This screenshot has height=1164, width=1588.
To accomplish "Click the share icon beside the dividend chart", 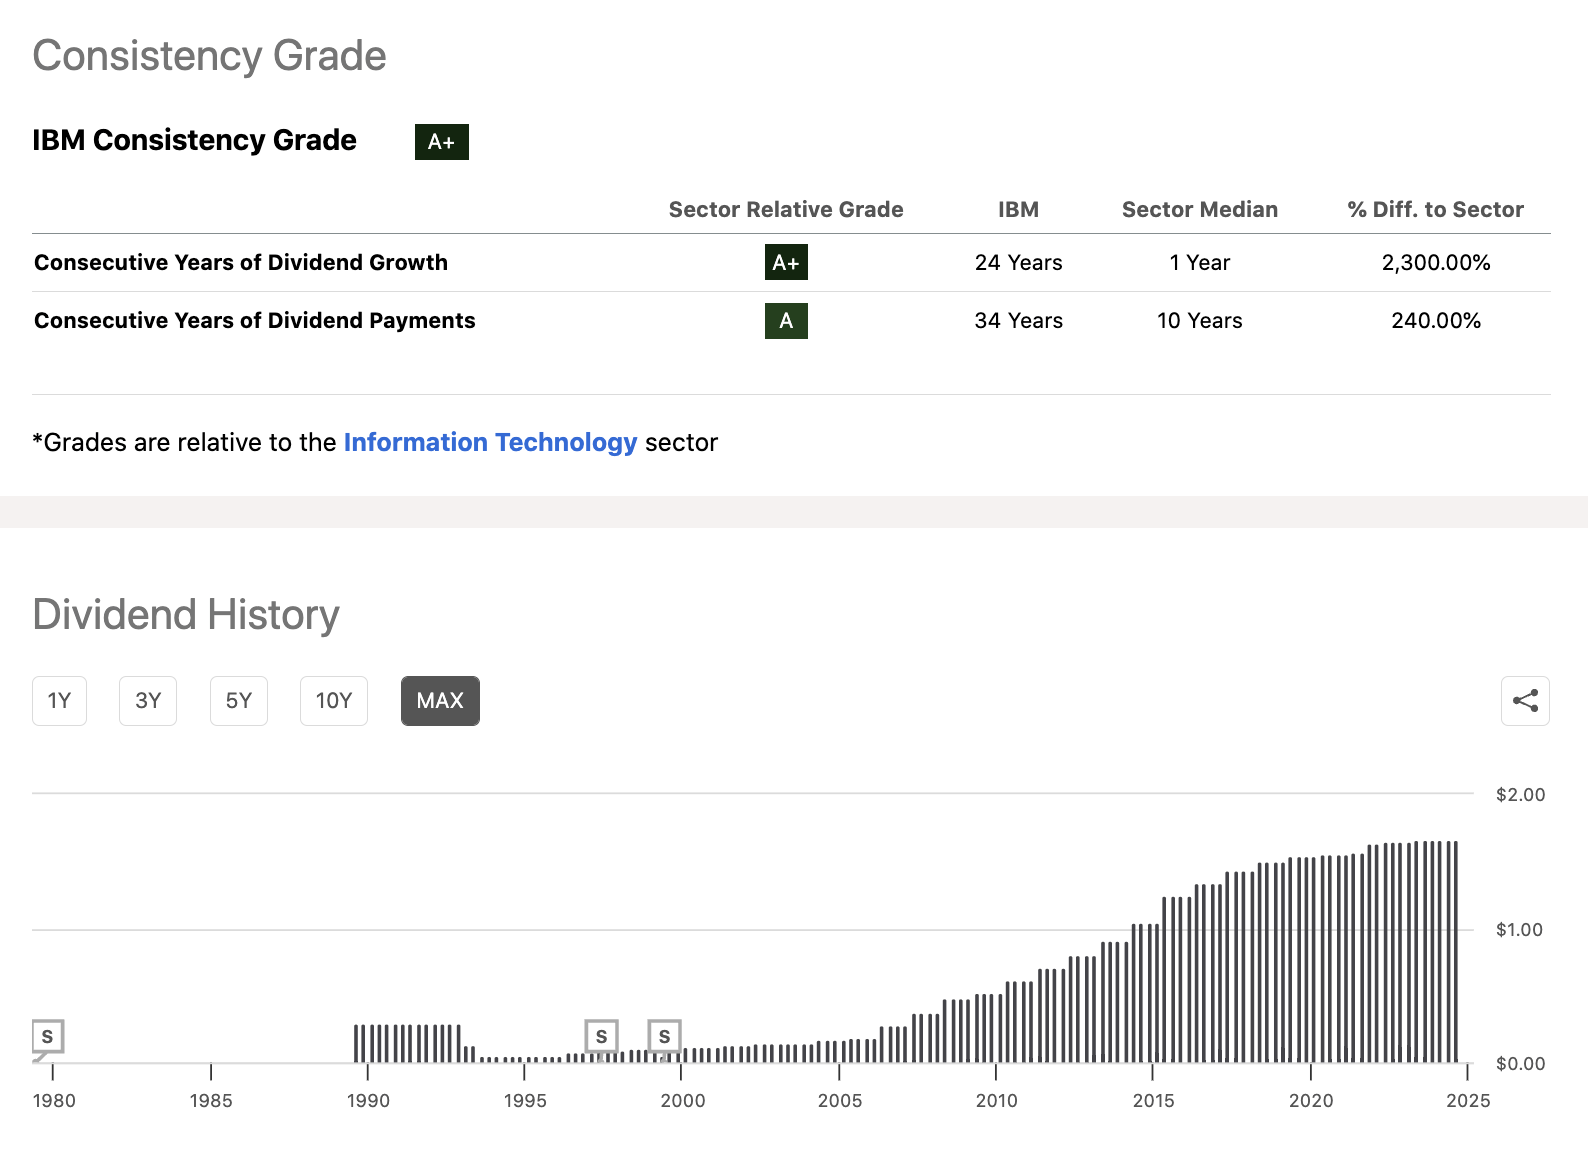I will tap(1525, 701).
